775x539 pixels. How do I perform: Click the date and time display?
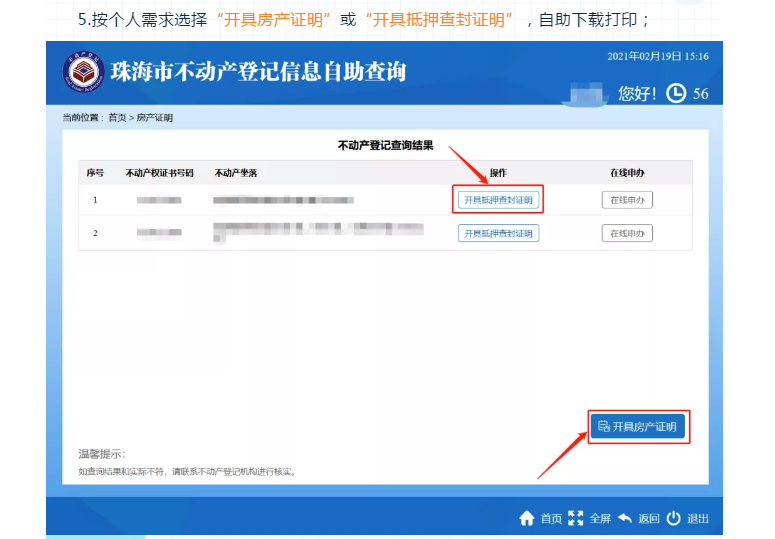[657, 56]
